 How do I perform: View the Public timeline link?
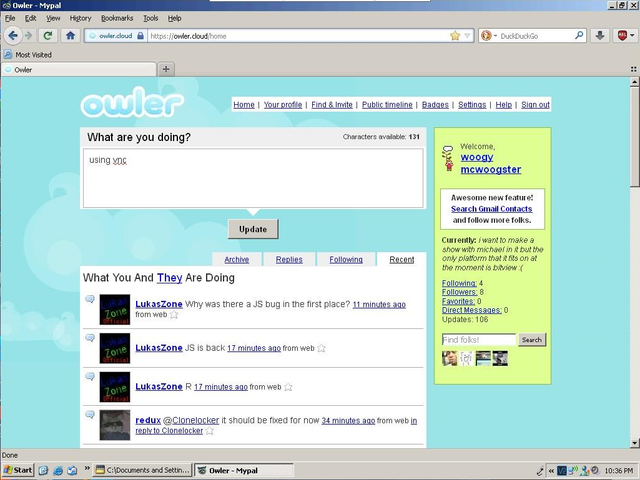pos(387,105)
